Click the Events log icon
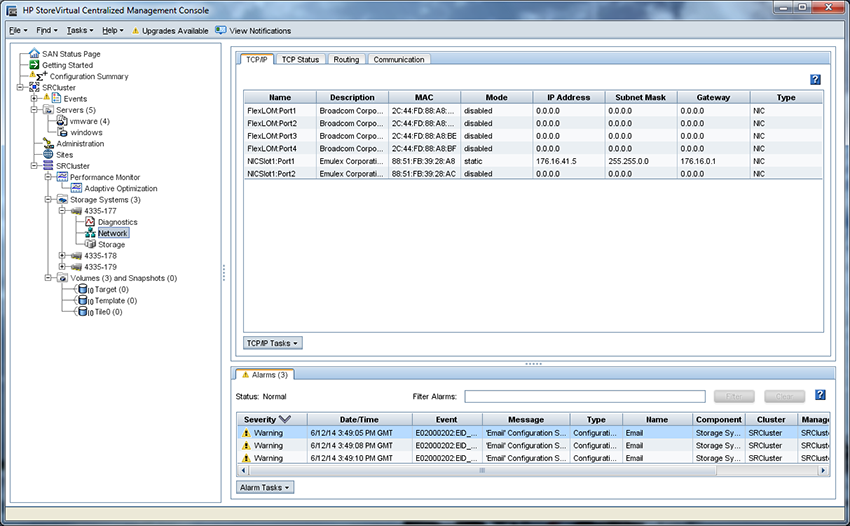The image size is (850, 526). [56, 98]
